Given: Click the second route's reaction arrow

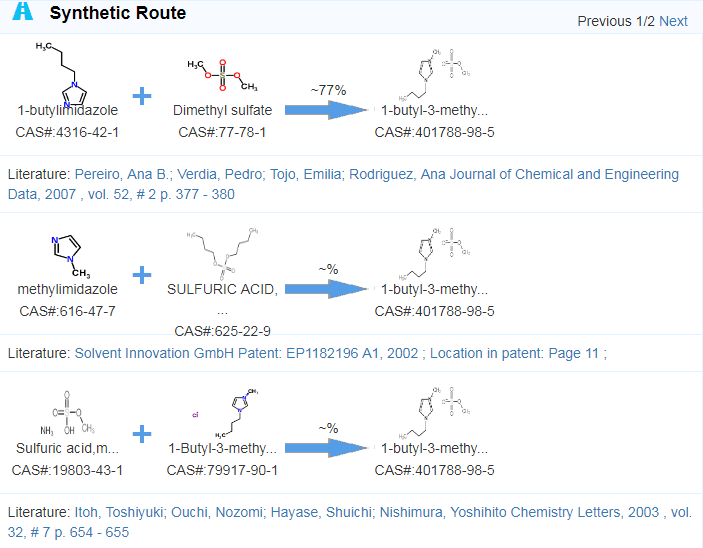Looking at the screenshot, I should pos(326,289).
